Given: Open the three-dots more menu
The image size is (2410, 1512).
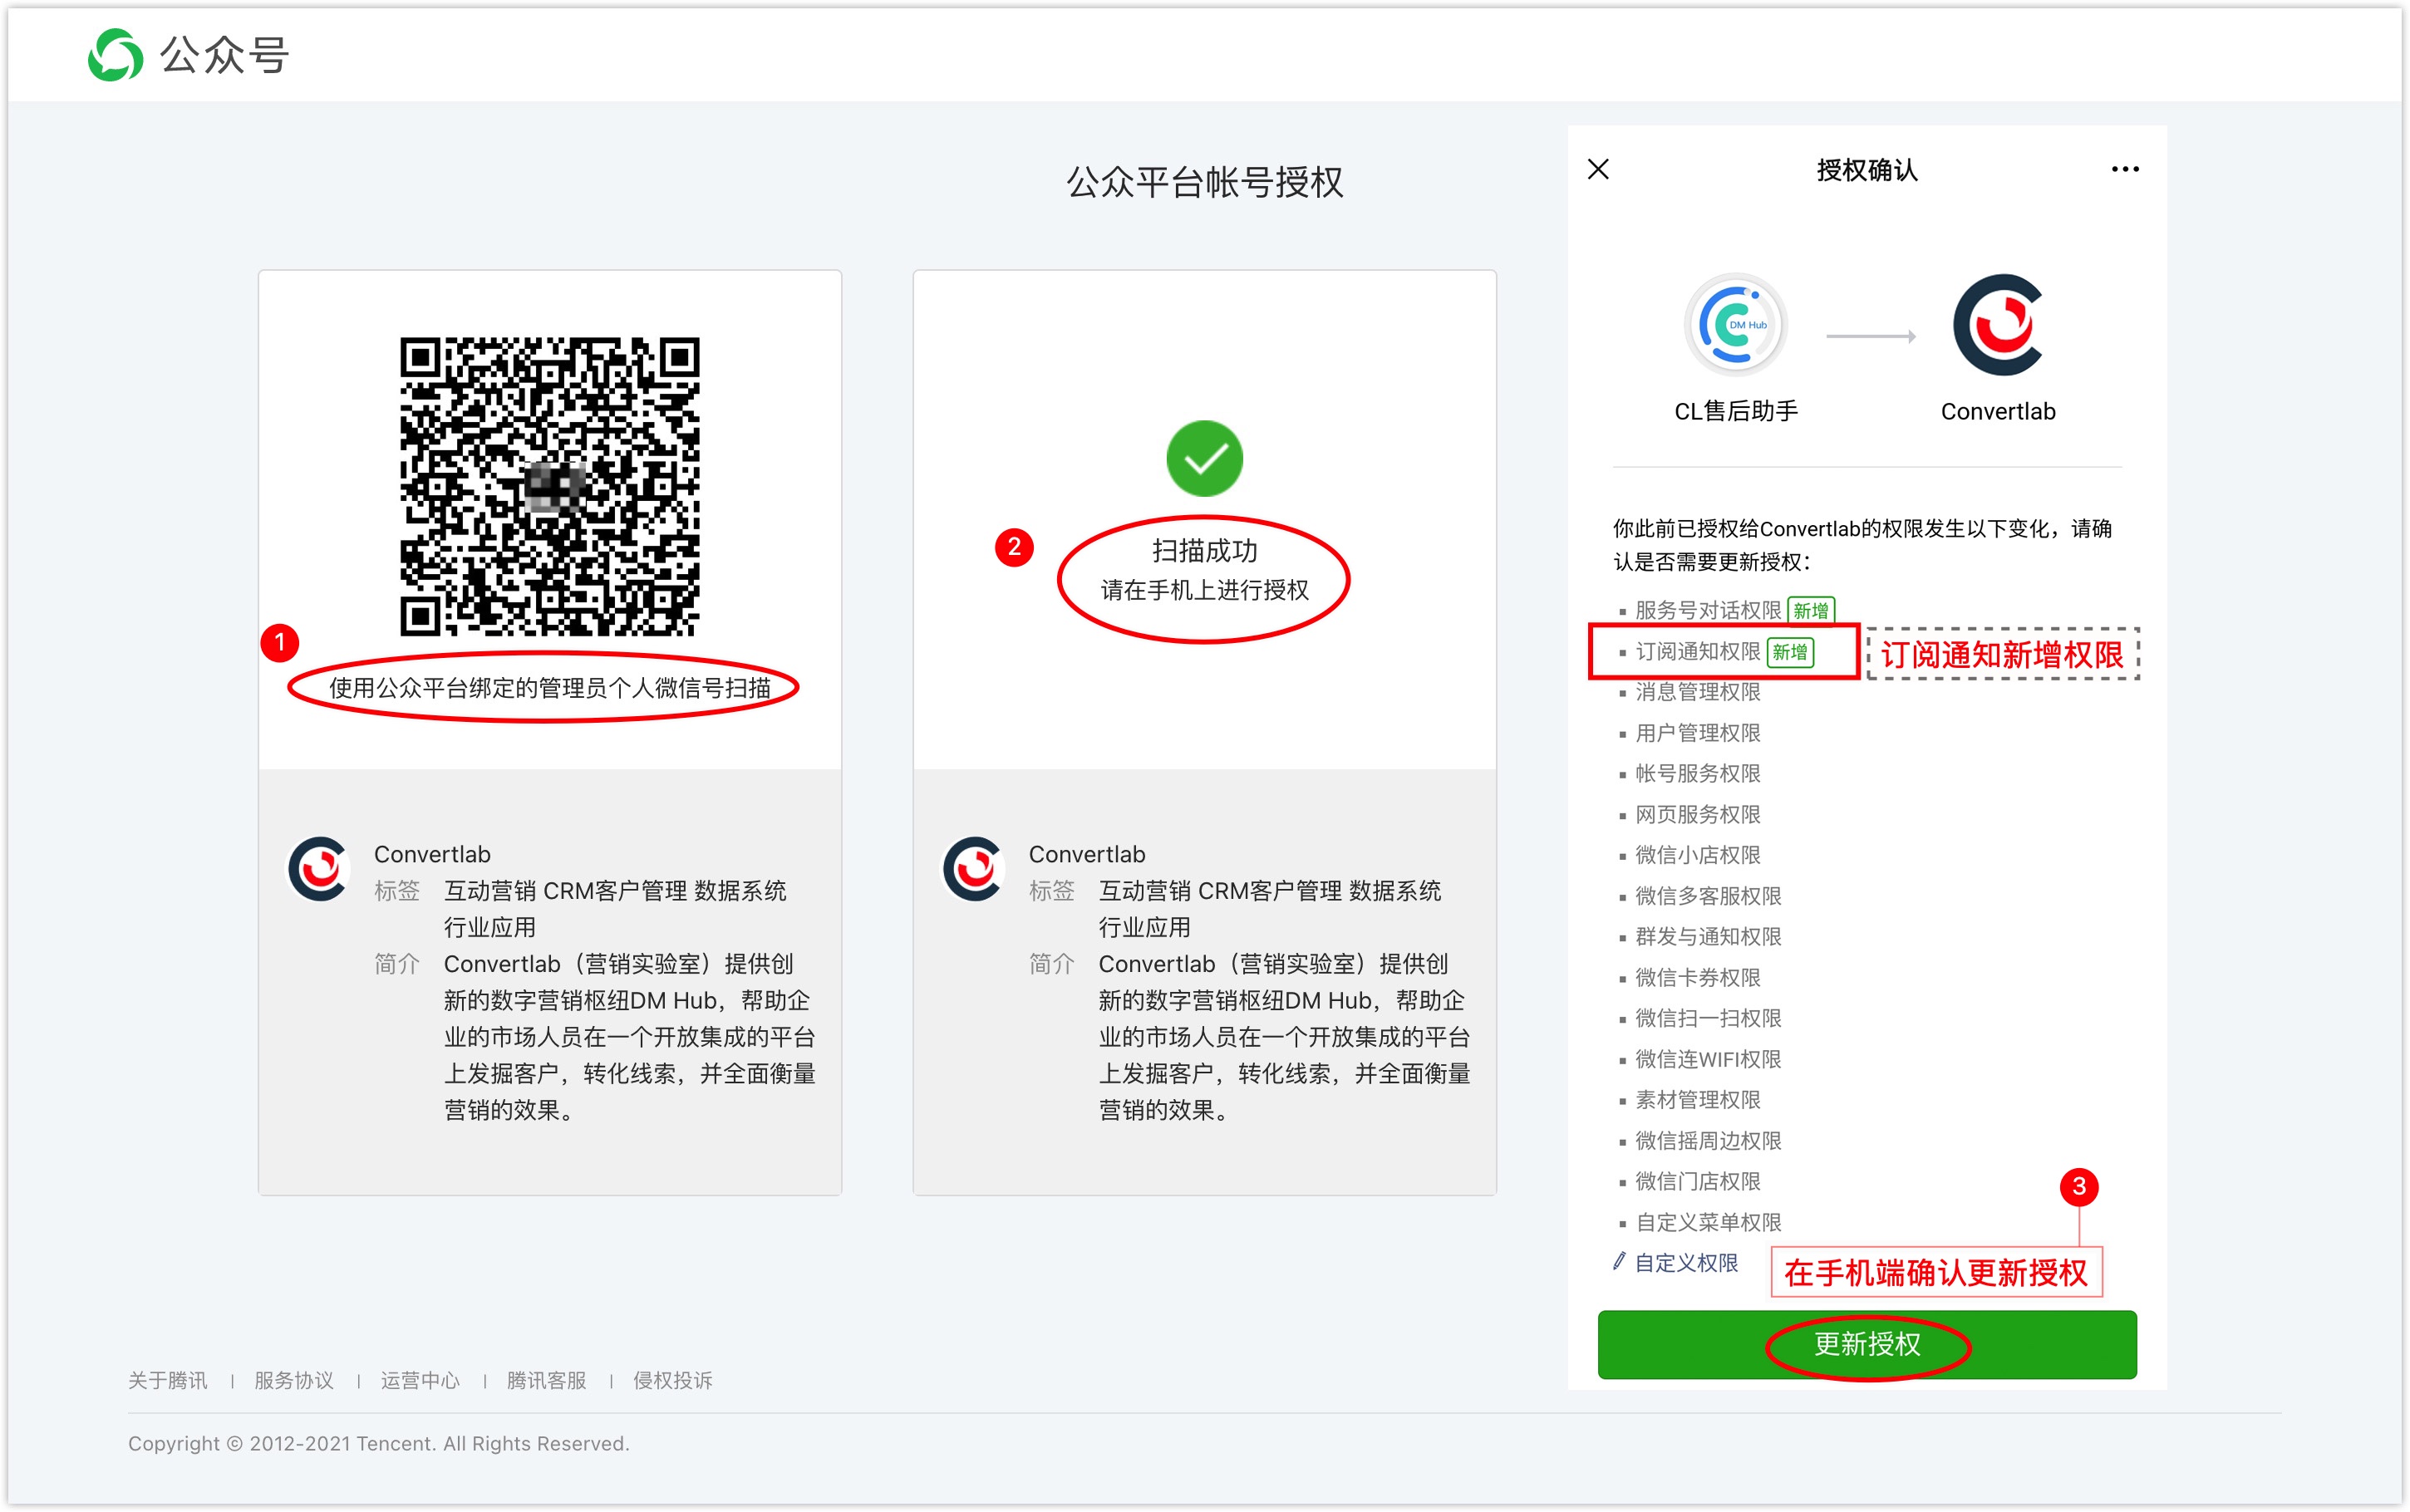Looking at the screenshot, I should point(2125,169).
